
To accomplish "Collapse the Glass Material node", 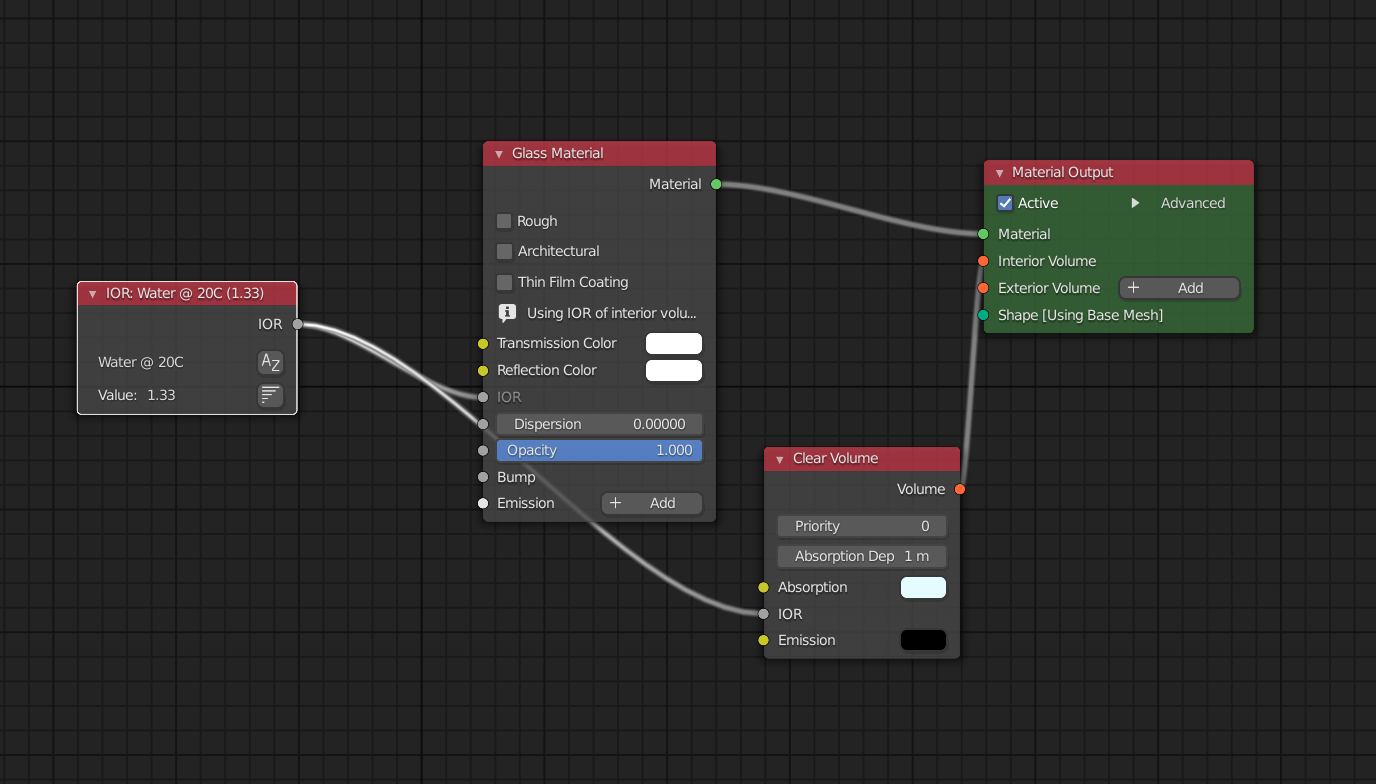I will coord(498,154).
